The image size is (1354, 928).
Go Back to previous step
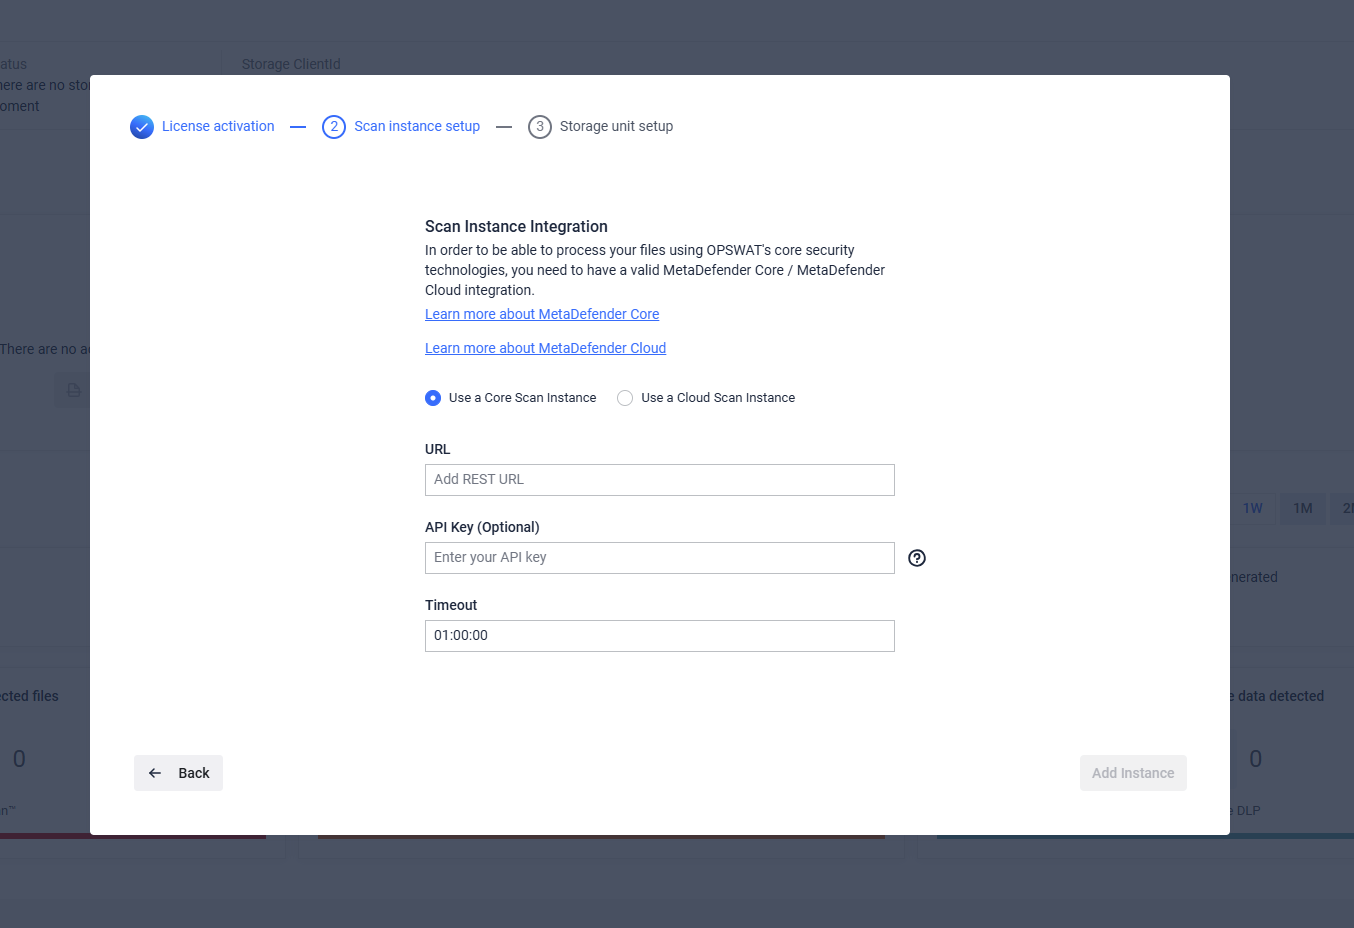[178, 773]
